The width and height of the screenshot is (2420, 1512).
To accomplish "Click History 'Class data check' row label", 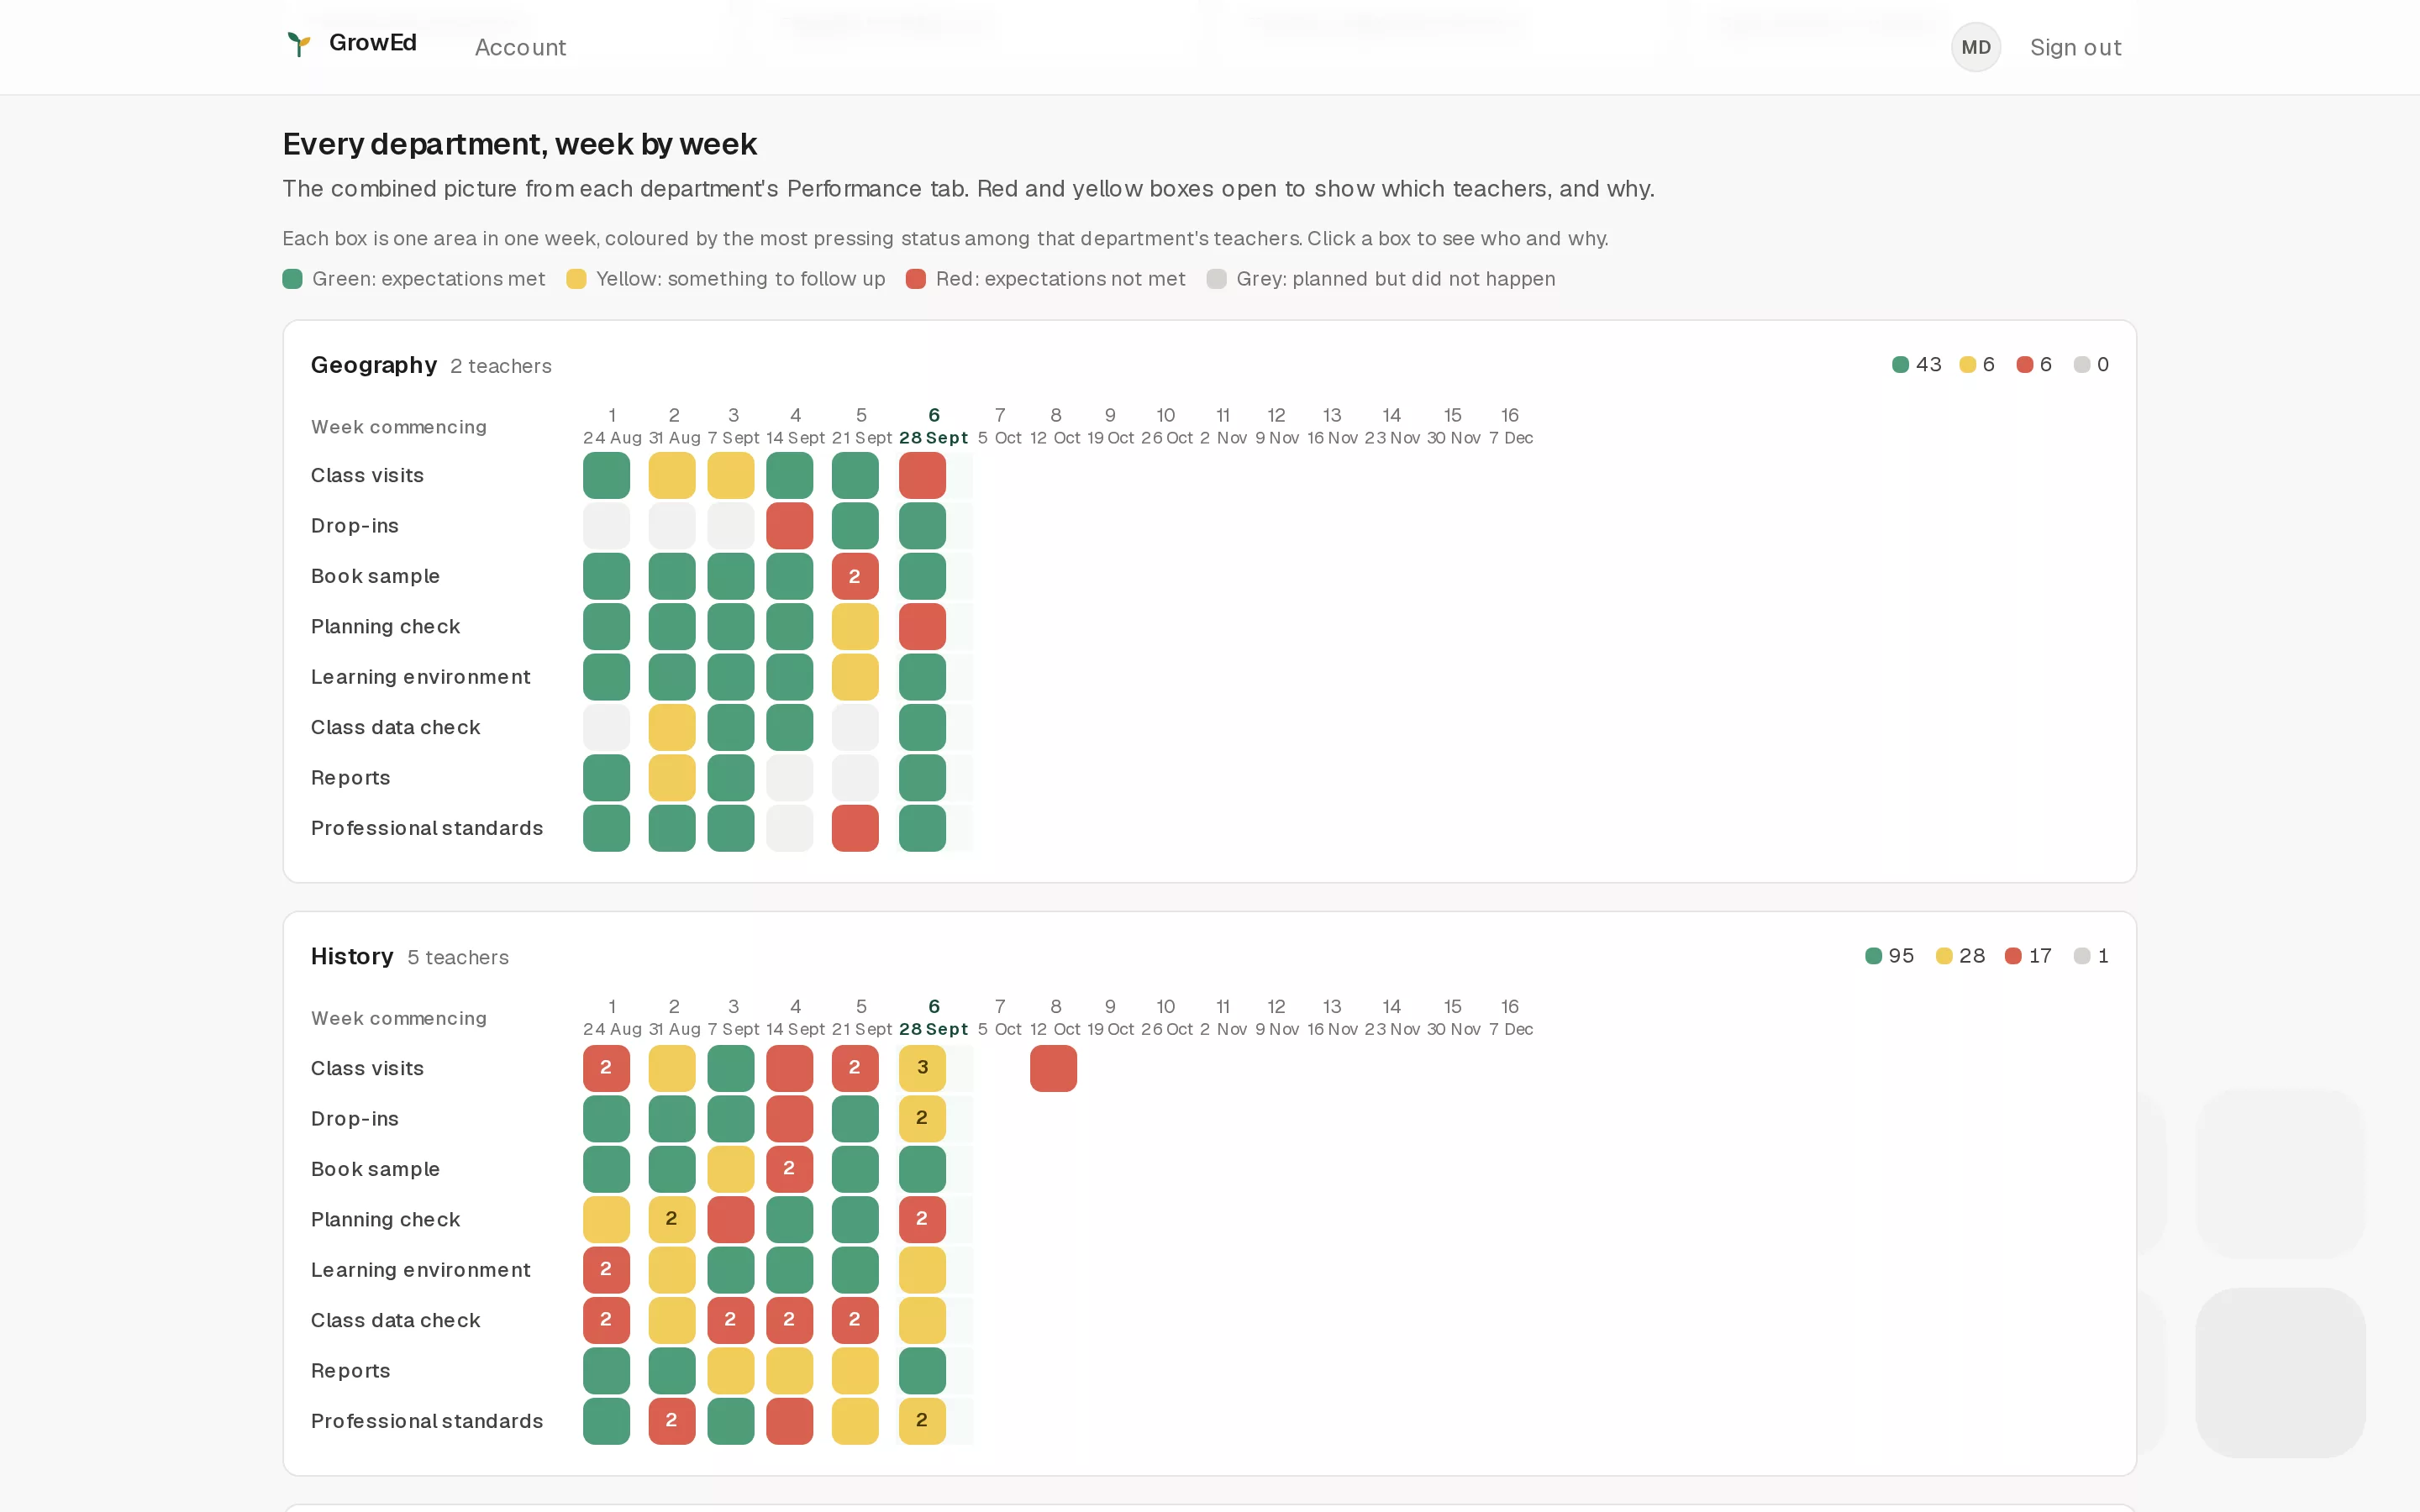I will coord(396,1320).
